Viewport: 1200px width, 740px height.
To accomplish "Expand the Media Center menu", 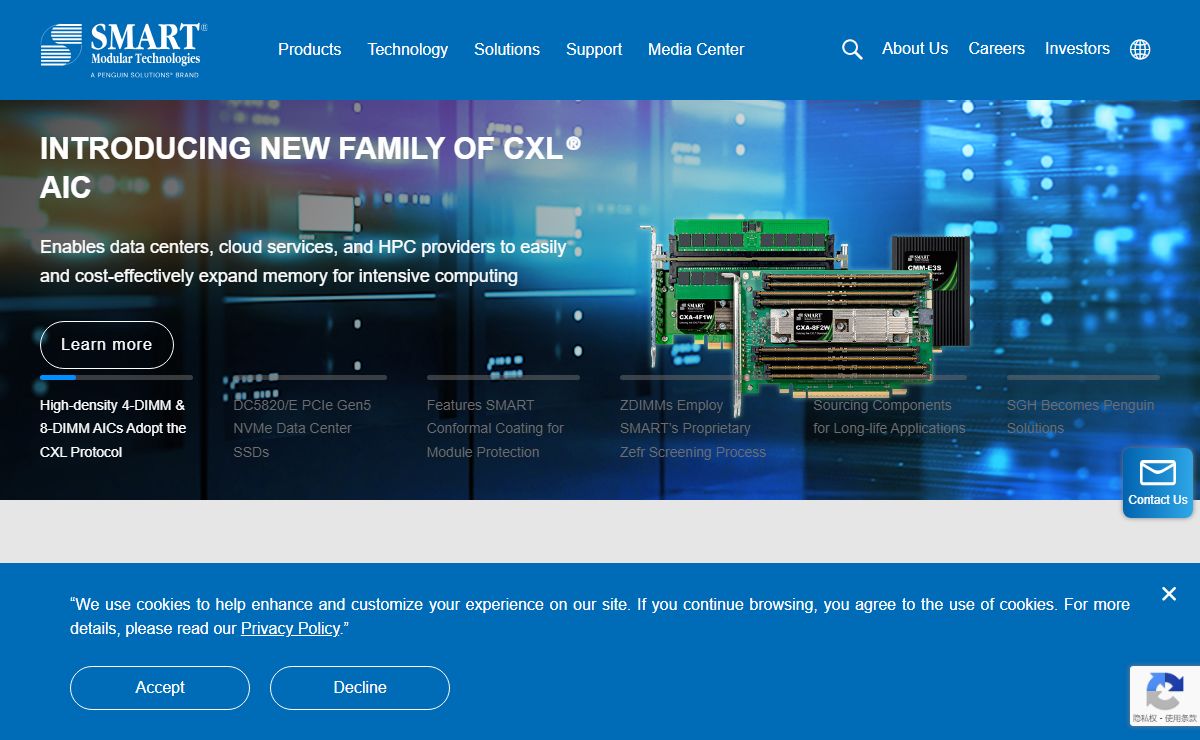I will click(x=695, y=49).
